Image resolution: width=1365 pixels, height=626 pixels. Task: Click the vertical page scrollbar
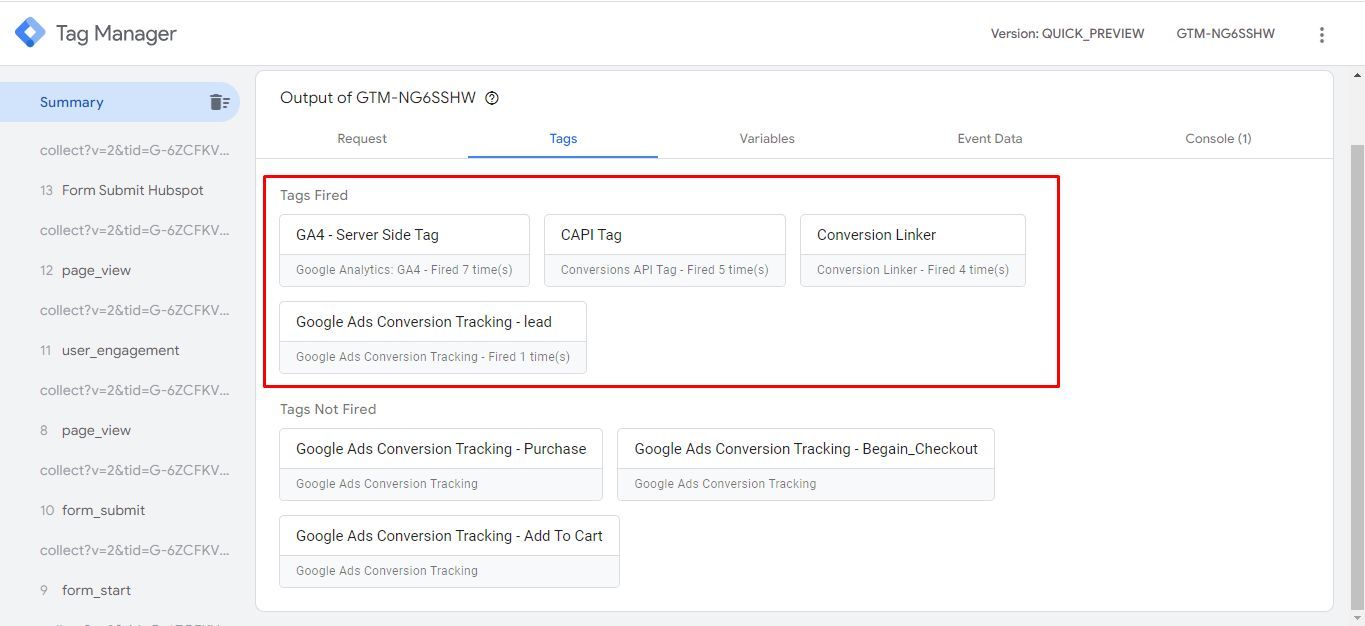pos(1357,375)
